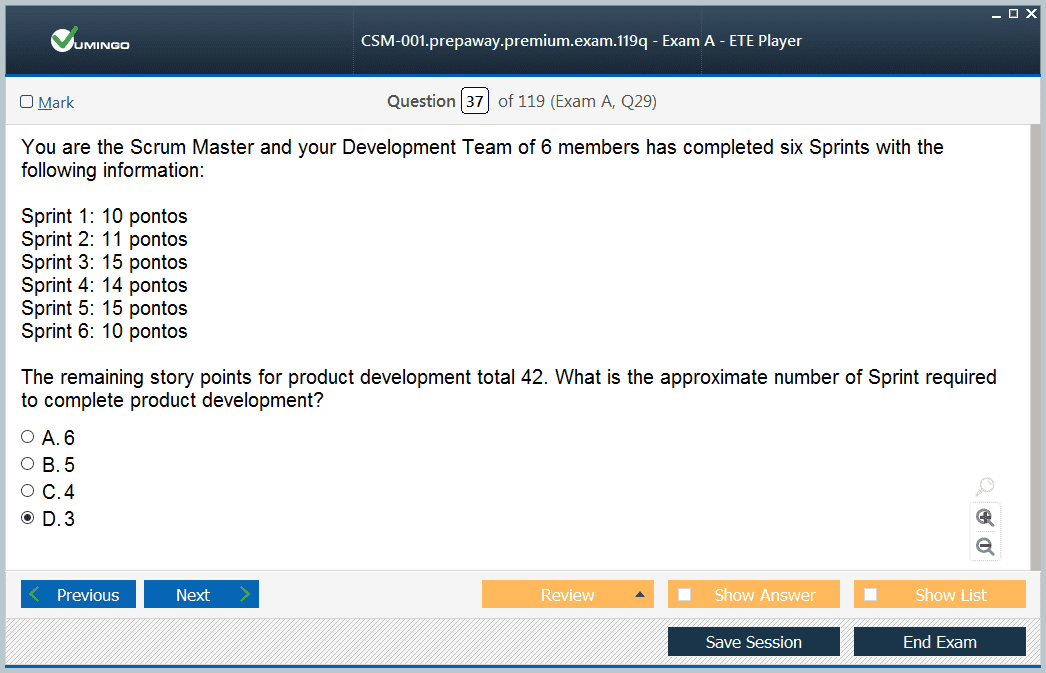Enable the Show List checkbox
The image size is (1046, 673).
[871, 595]
